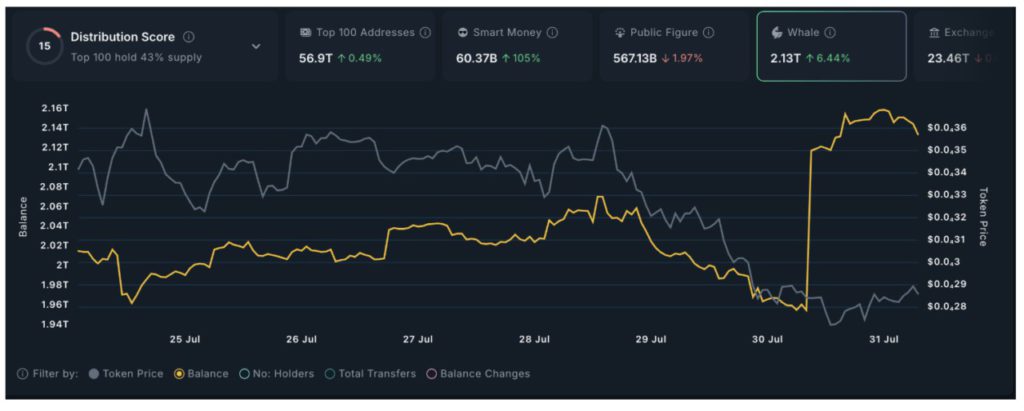The height and width of the screenshot is (411, 1024).
Task: Click info icon beside Filter by
Action: (22, 374)
